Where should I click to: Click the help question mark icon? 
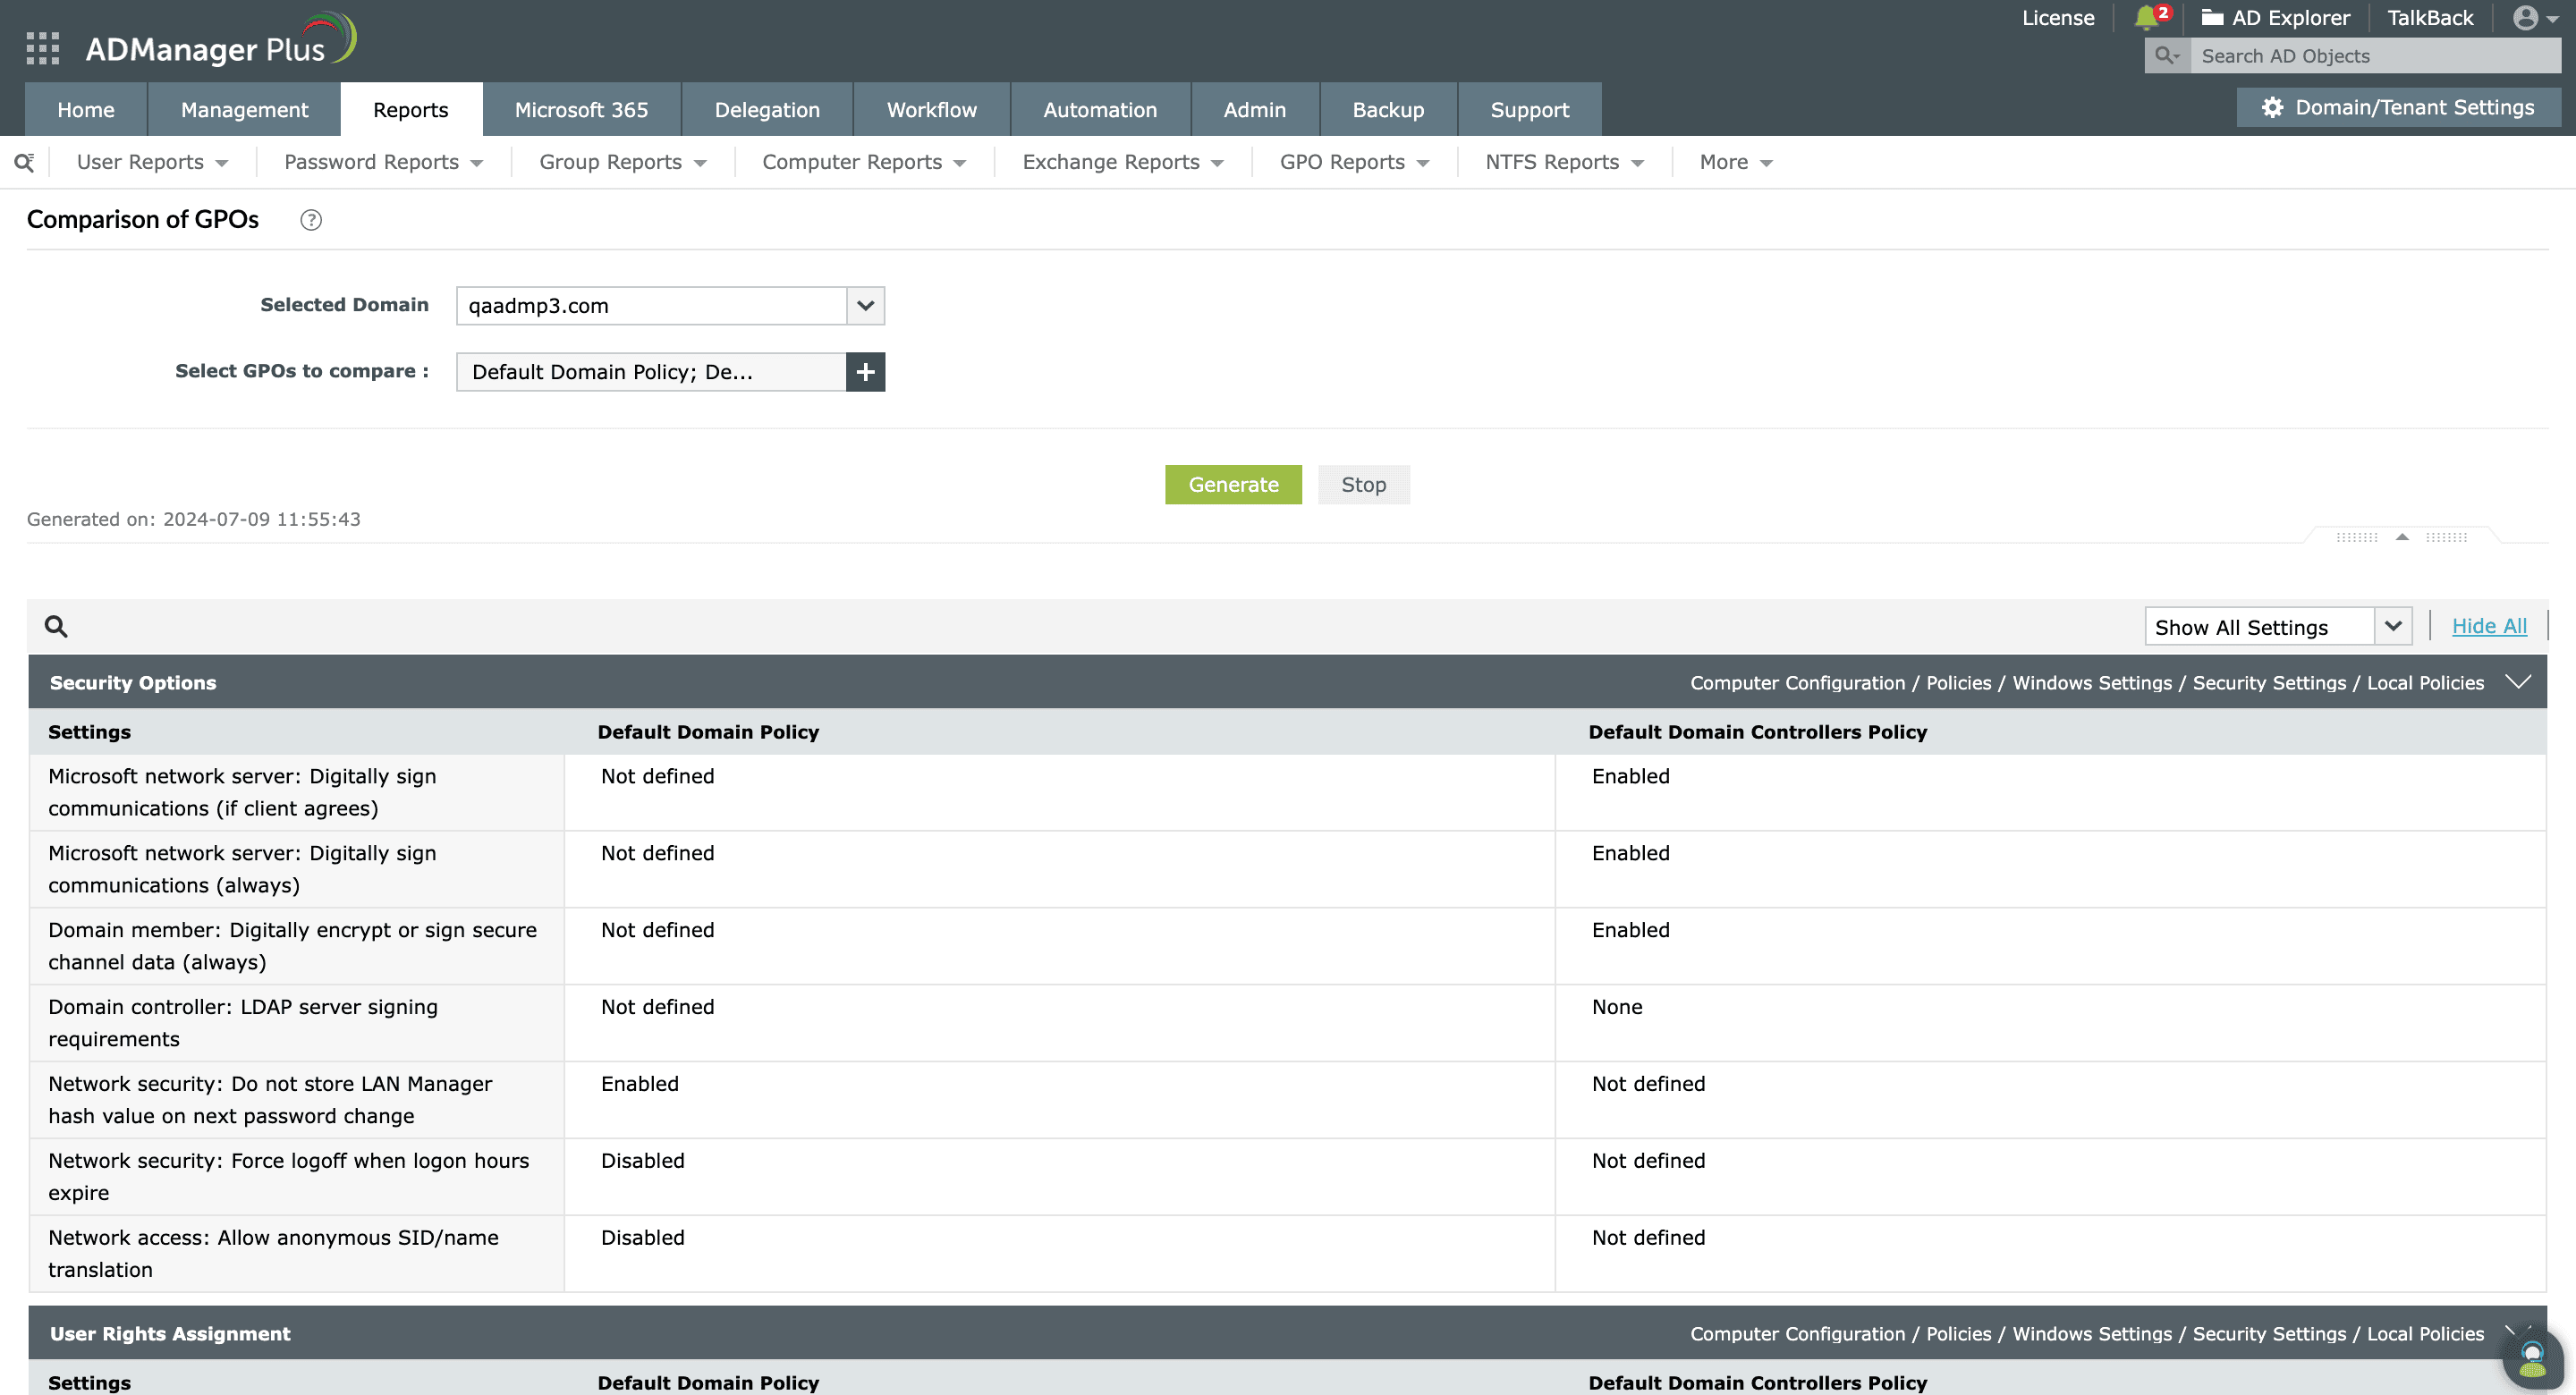click(x=311, y=220)
